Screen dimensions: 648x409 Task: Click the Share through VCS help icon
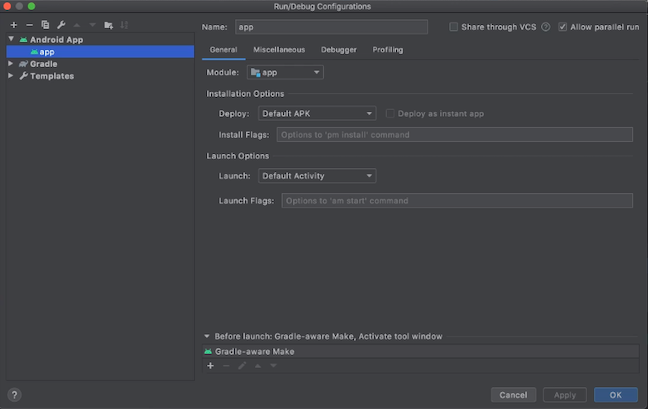click(546, 27)
